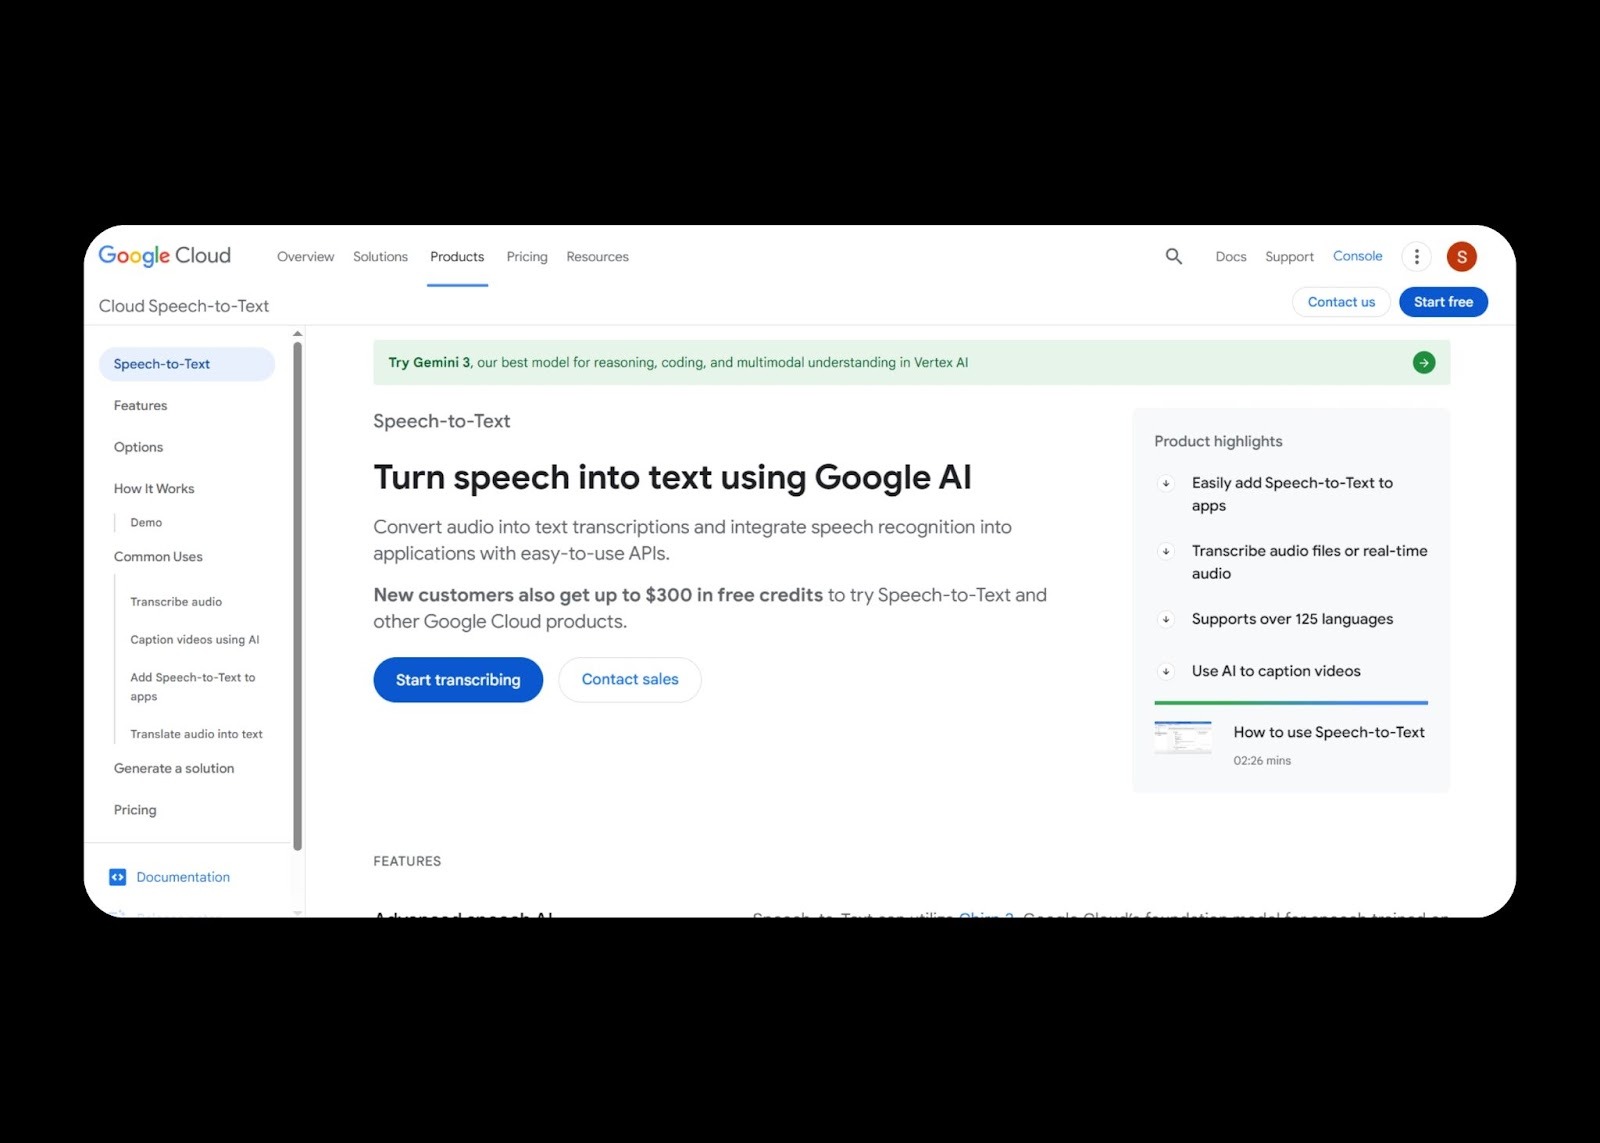The width and height of the screenshot is (1600, 1143).
Task: Select Features in the sidebar
Action: coord(140,406)
